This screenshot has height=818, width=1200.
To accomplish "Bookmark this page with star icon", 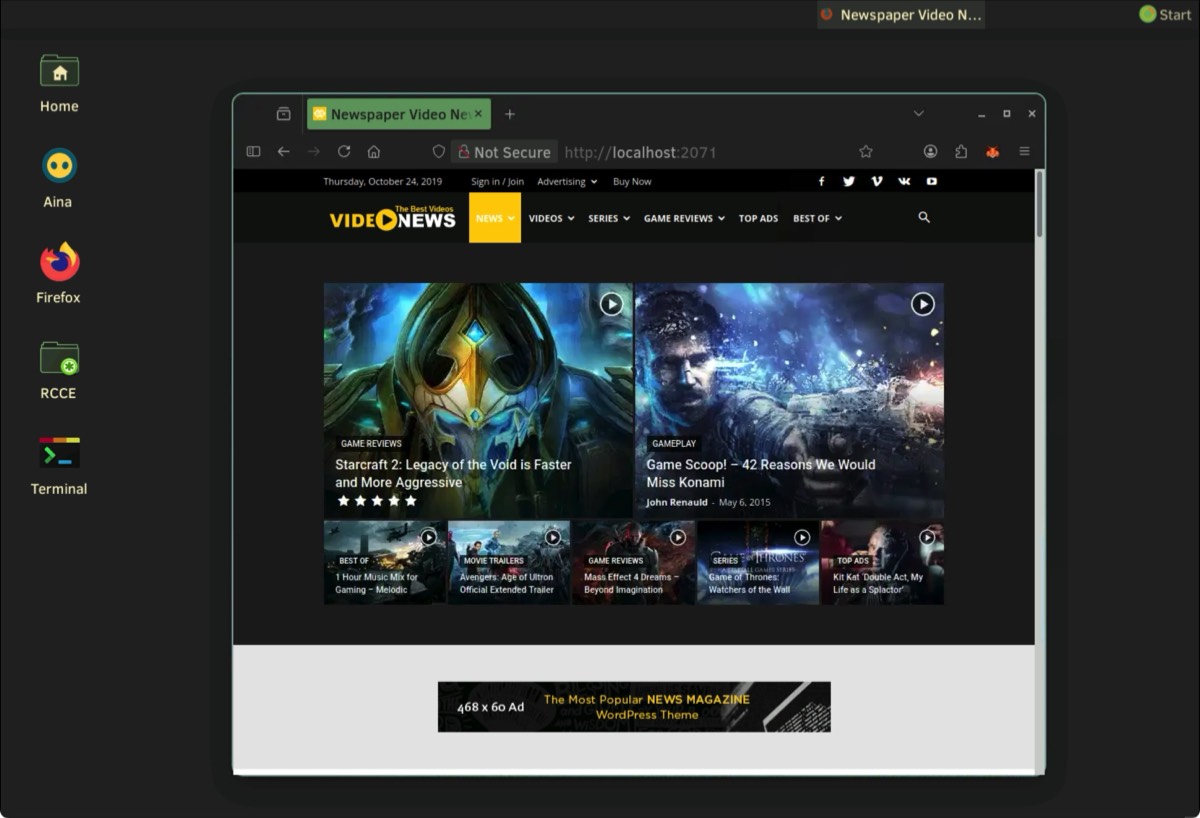I will point(866,152).
